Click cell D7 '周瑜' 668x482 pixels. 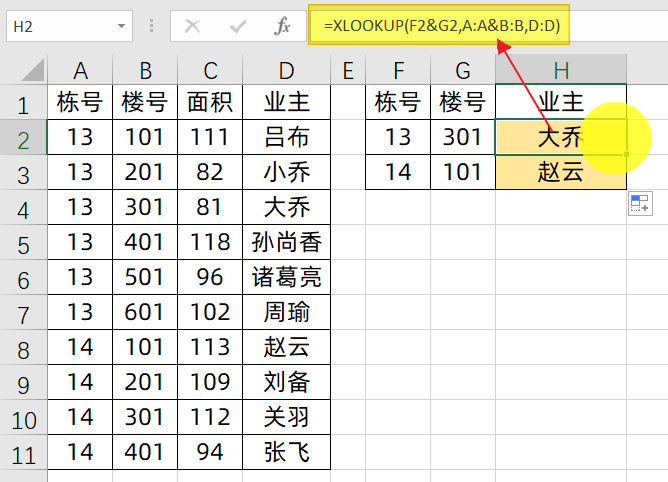pyautogui.click(x=286, y=312)
